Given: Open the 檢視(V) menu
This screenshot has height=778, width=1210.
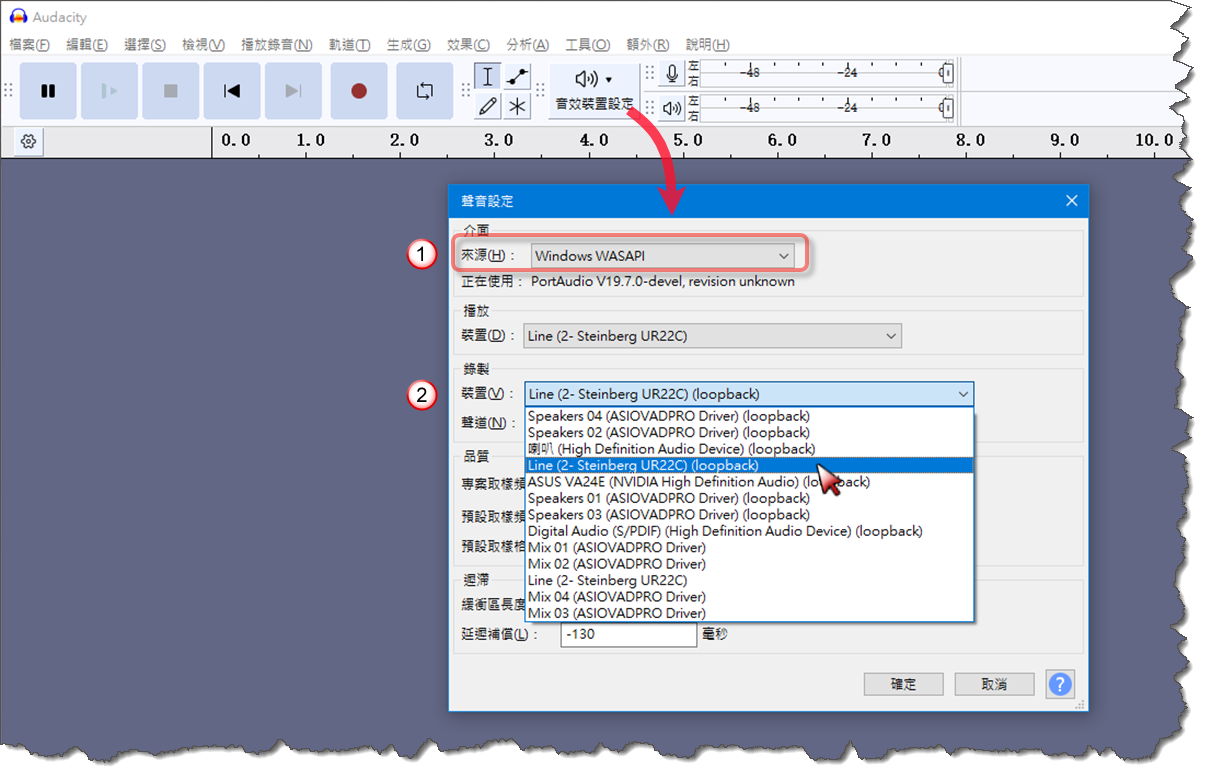Looking at the screenshot, I should (203, 45).
